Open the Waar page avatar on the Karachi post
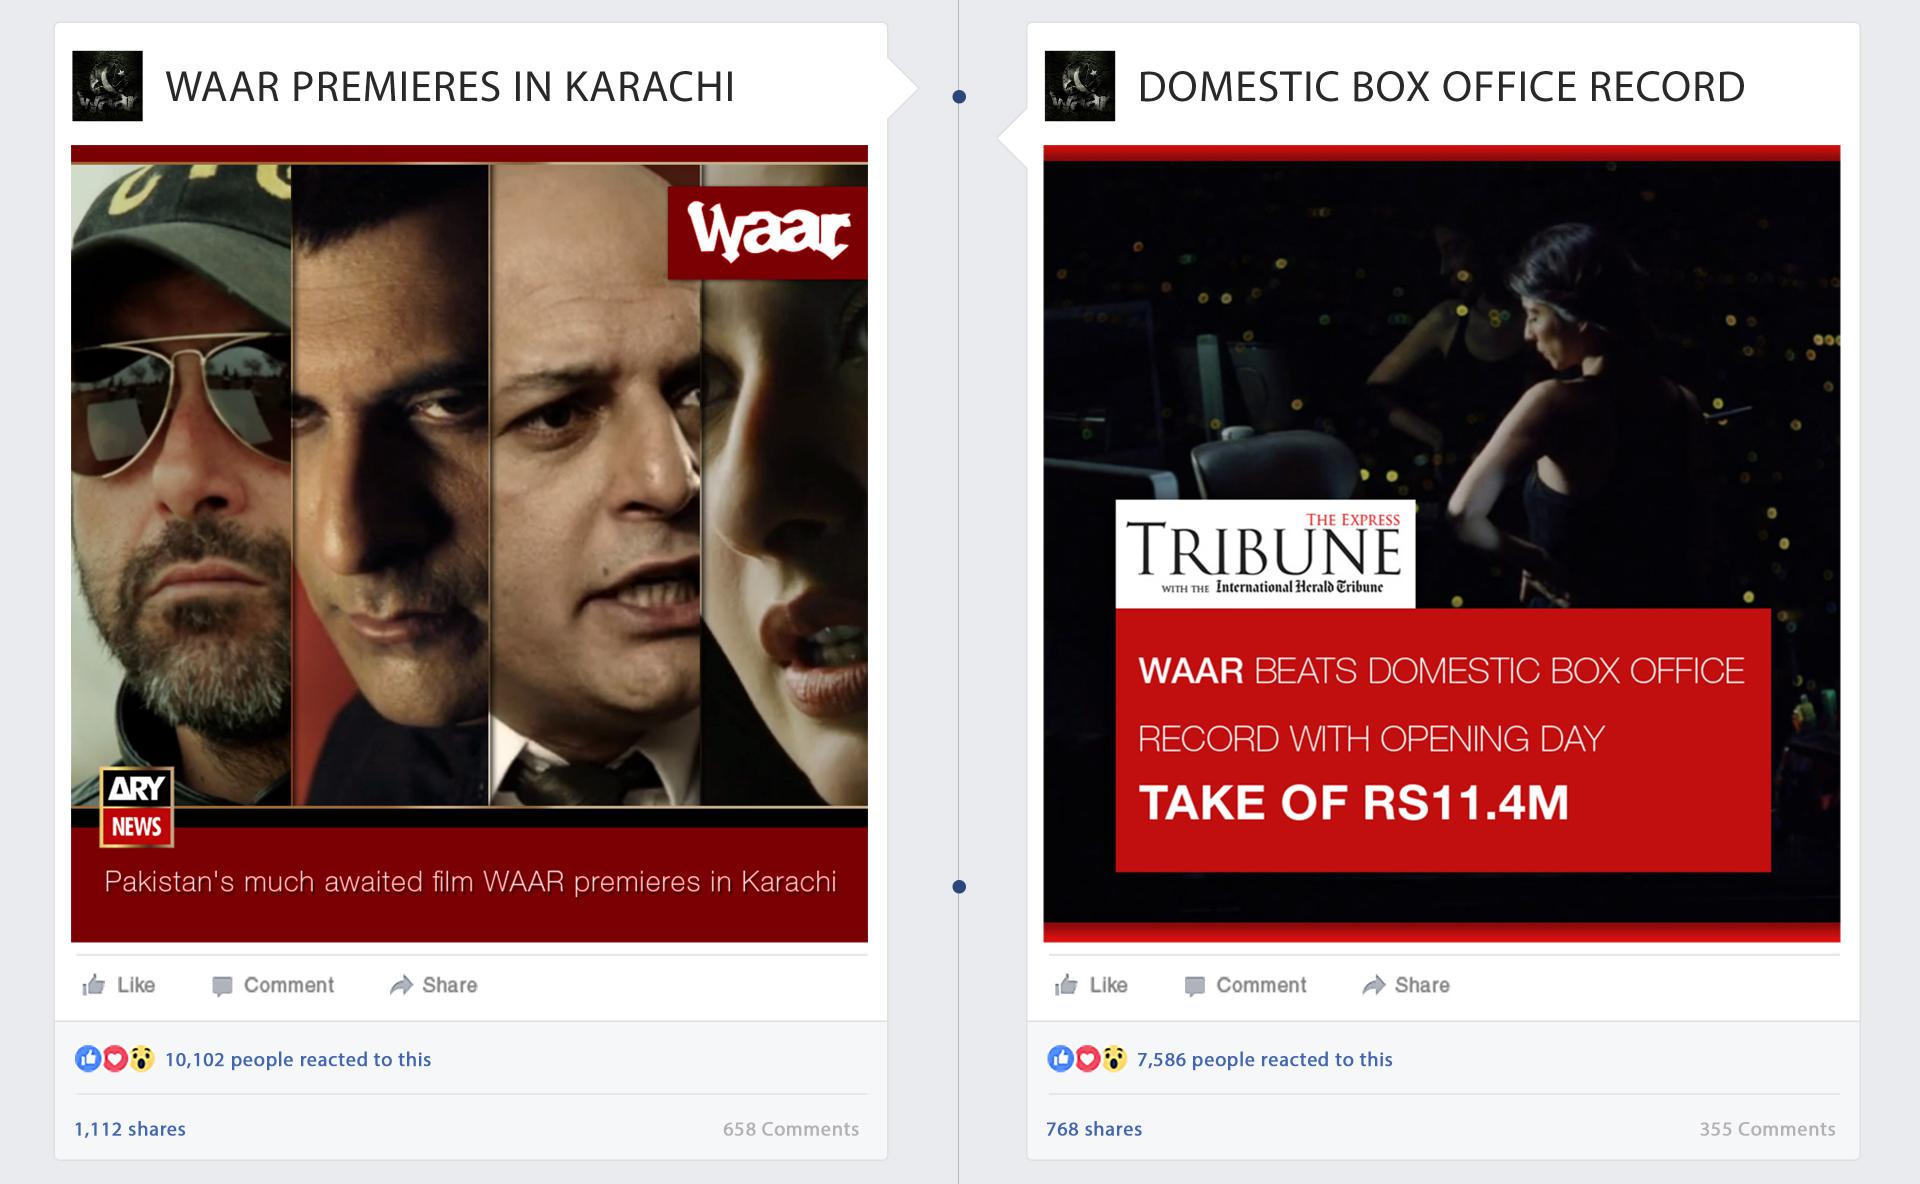The height and width of the screenshot is (1184, 1920). 107,86
